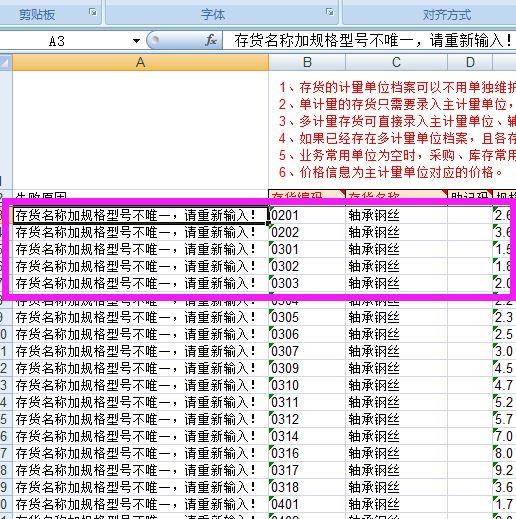Click the red note line starting 6、价格信息
Screen dimensions: 516x519
[391, 172]
